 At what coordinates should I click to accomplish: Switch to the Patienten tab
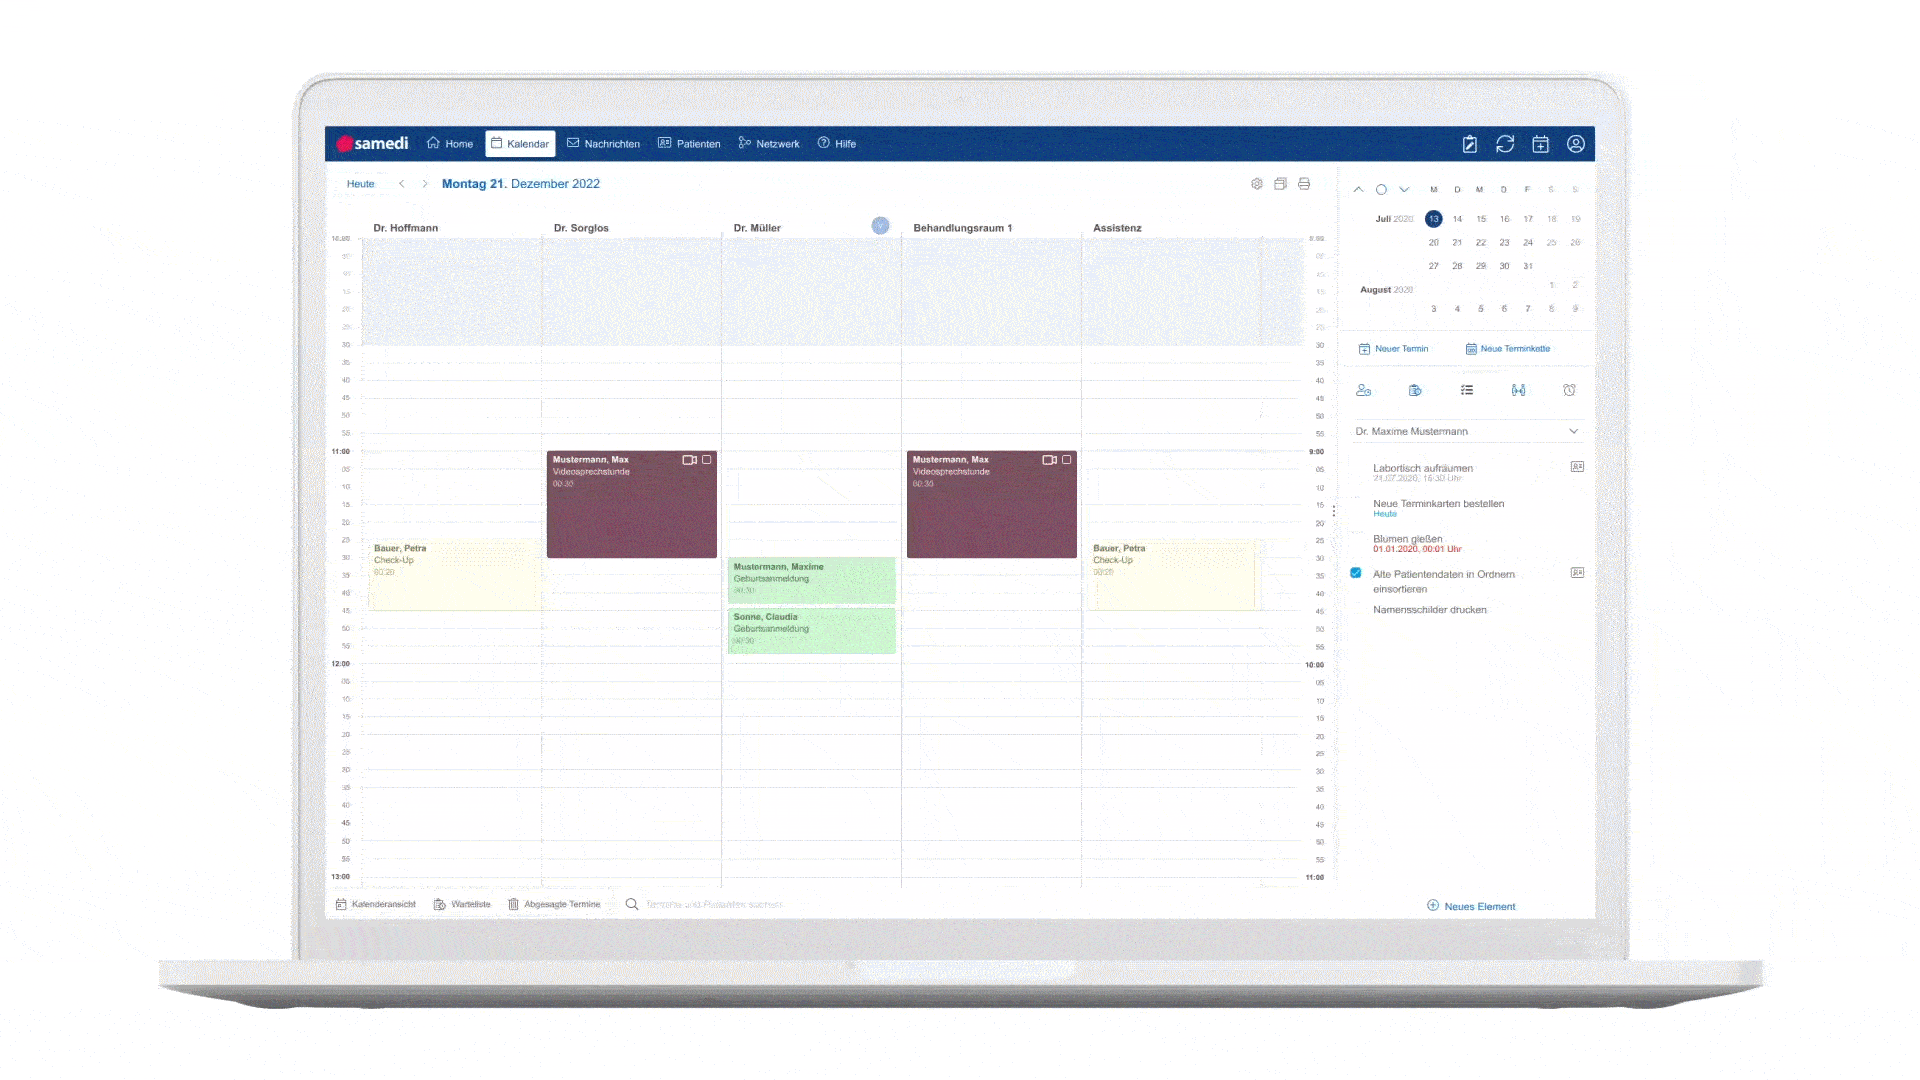pos(689,144)
